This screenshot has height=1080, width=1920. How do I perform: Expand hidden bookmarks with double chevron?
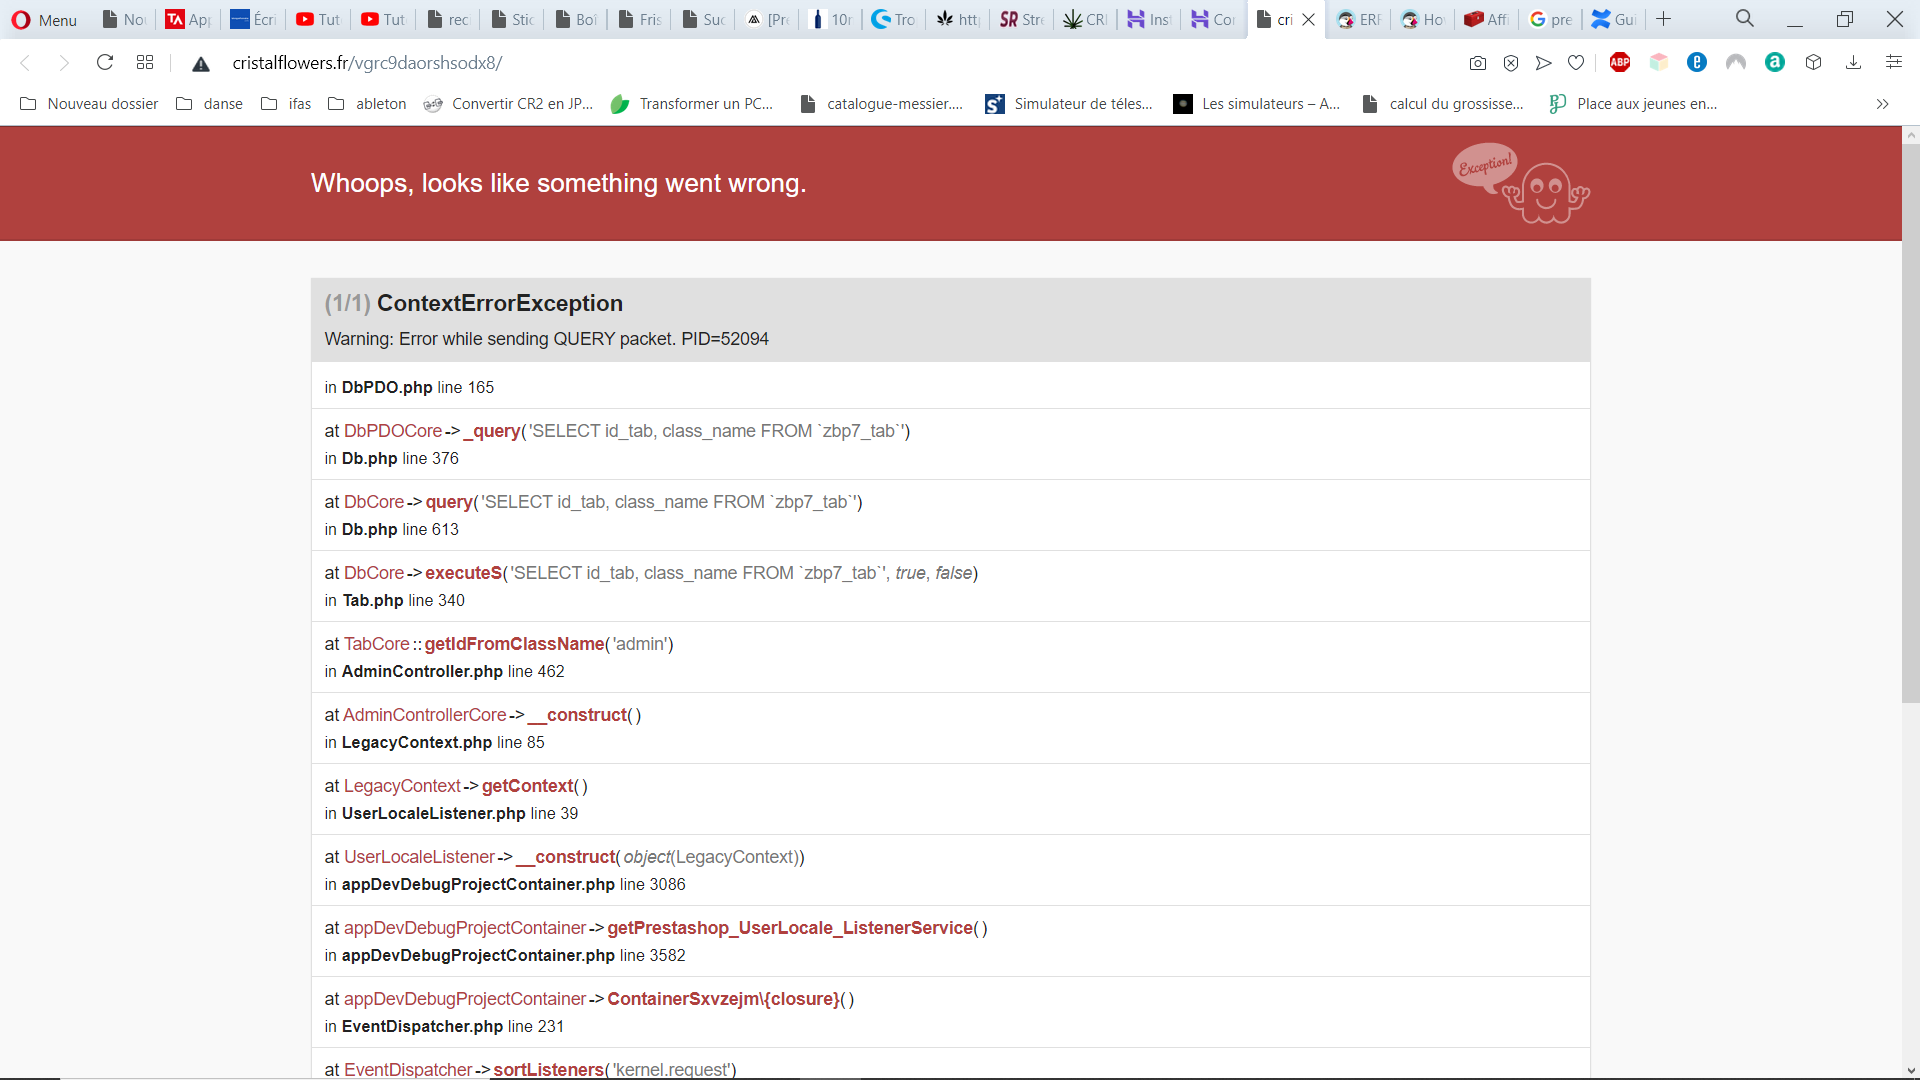coord(1882,104)
